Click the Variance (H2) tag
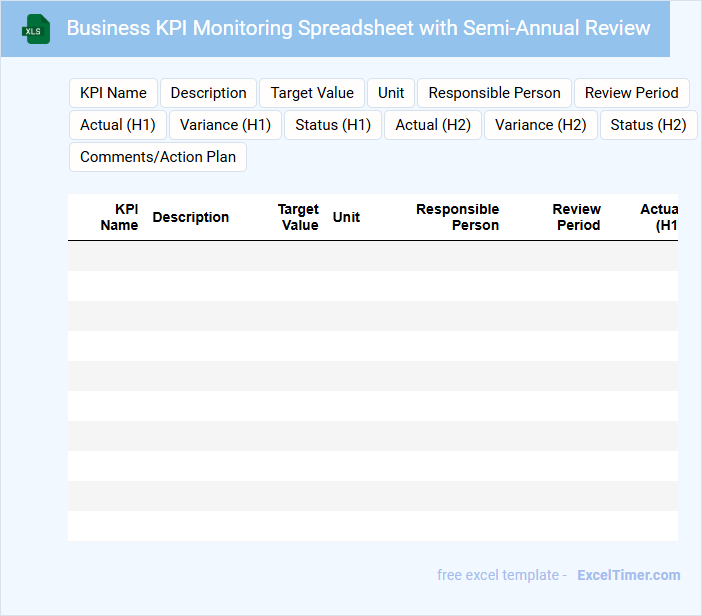Image resolution: width=702 pixels, height=616 pixels. pos(540,125)
